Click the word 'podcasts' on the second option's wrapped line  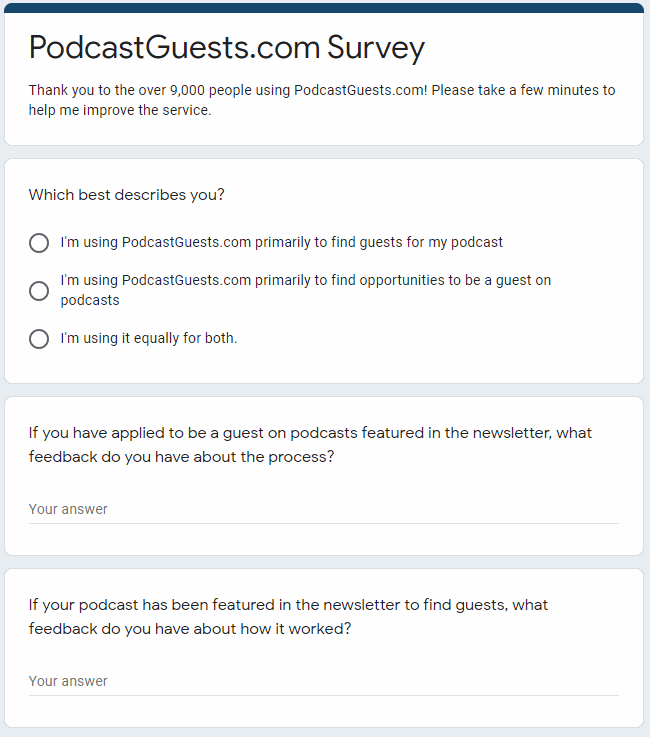coord(90,301)
